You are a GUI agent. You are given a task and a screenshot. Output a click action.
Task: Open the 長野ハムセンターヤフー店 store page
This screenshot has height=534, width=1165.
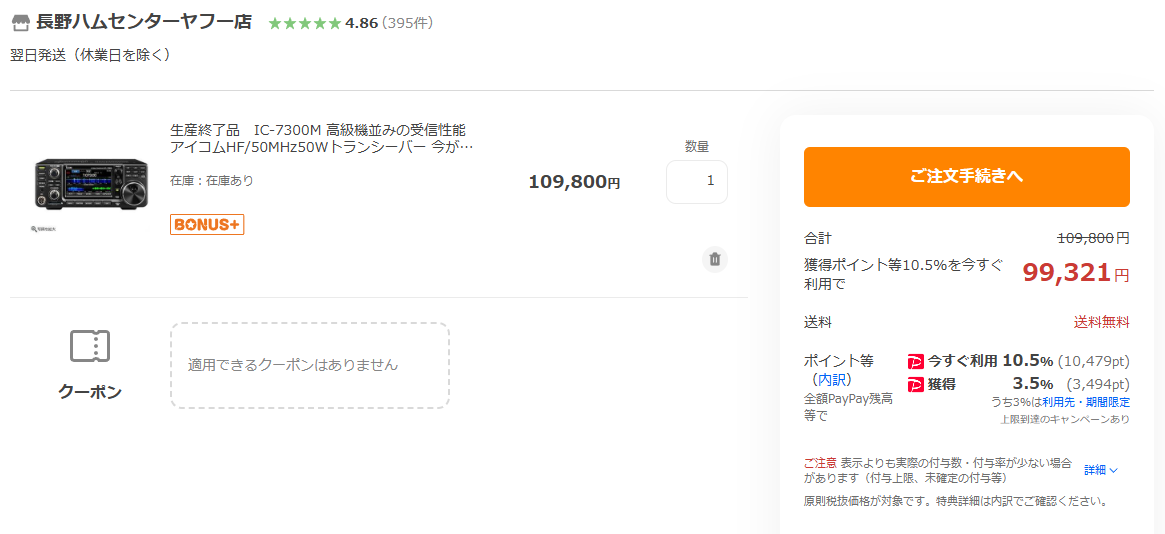pos(144,22)
